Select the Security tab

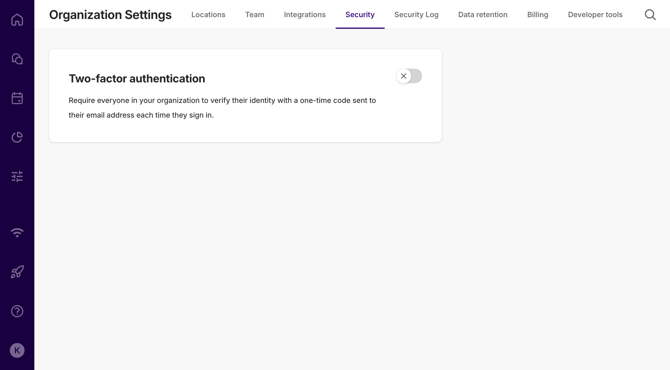click(x=360, y=15)
